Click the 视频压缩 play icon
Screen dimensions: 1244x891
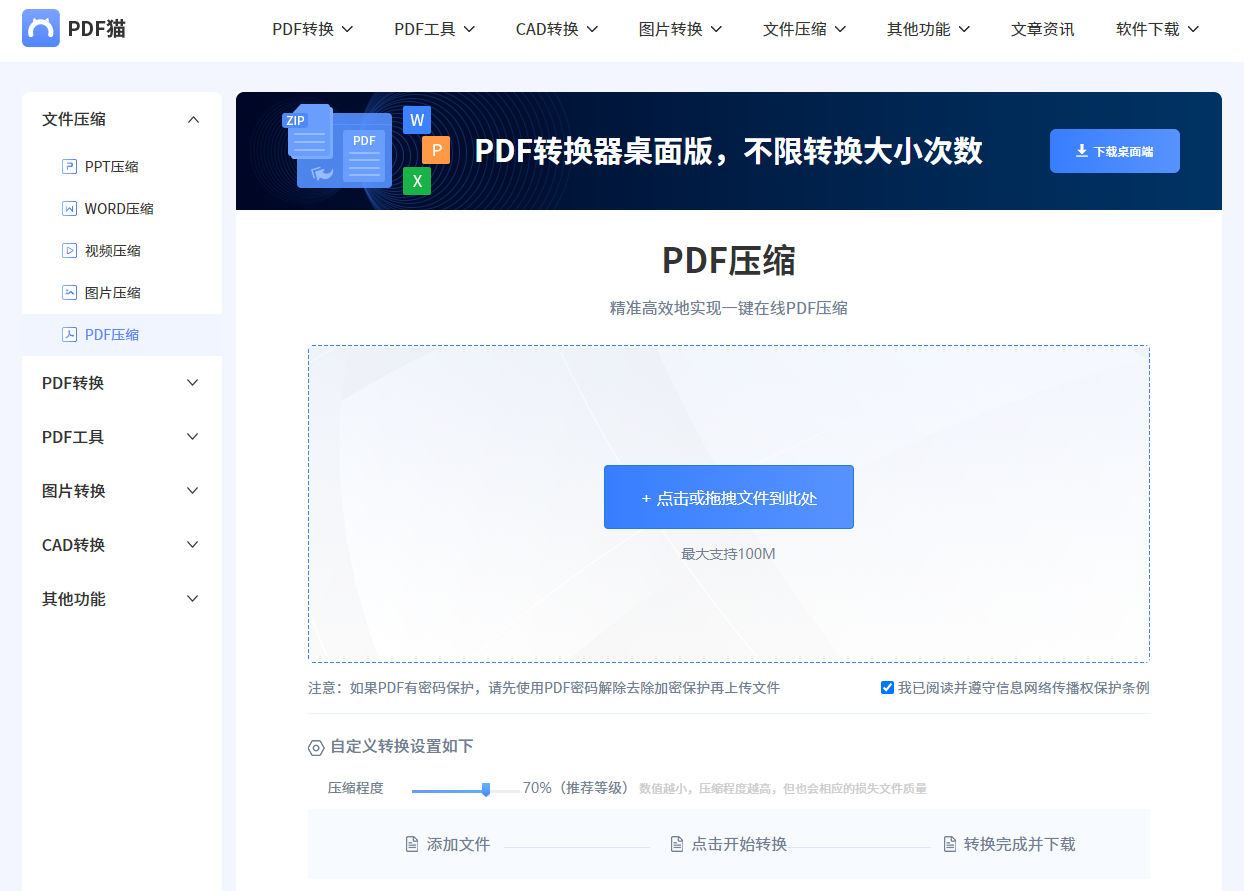tap(69, 251)
